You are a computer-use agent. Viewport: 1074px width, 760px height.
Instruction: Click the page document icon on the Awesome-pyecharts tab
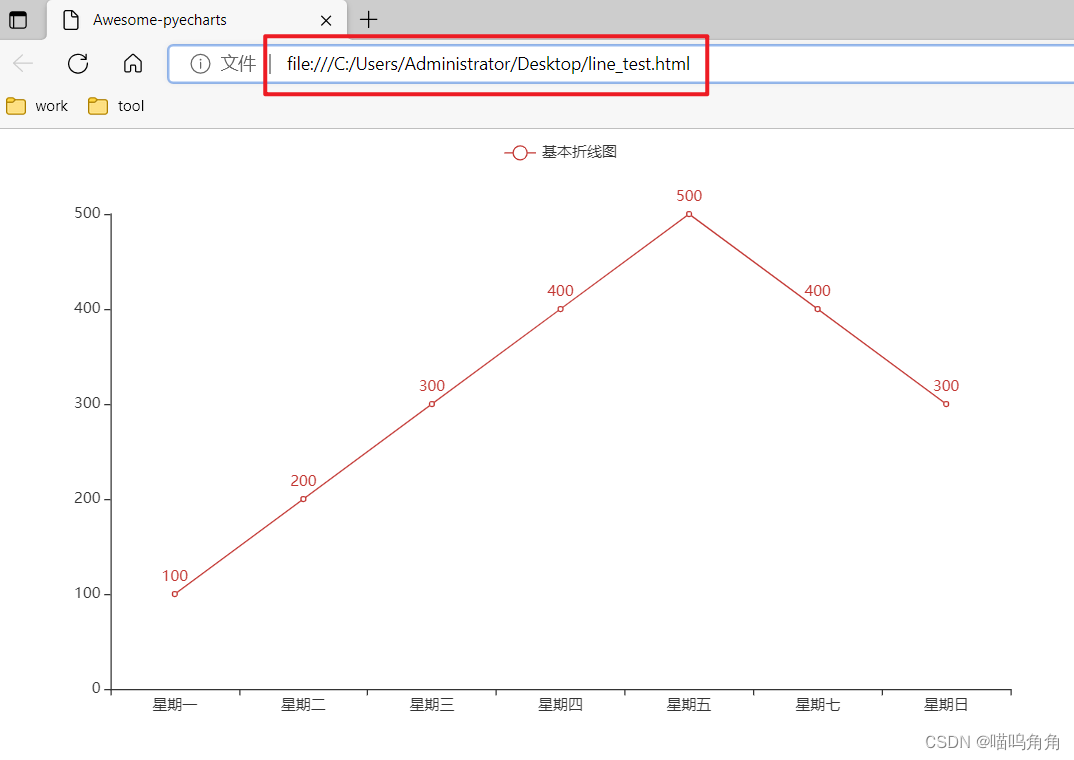tap(69, 19)
